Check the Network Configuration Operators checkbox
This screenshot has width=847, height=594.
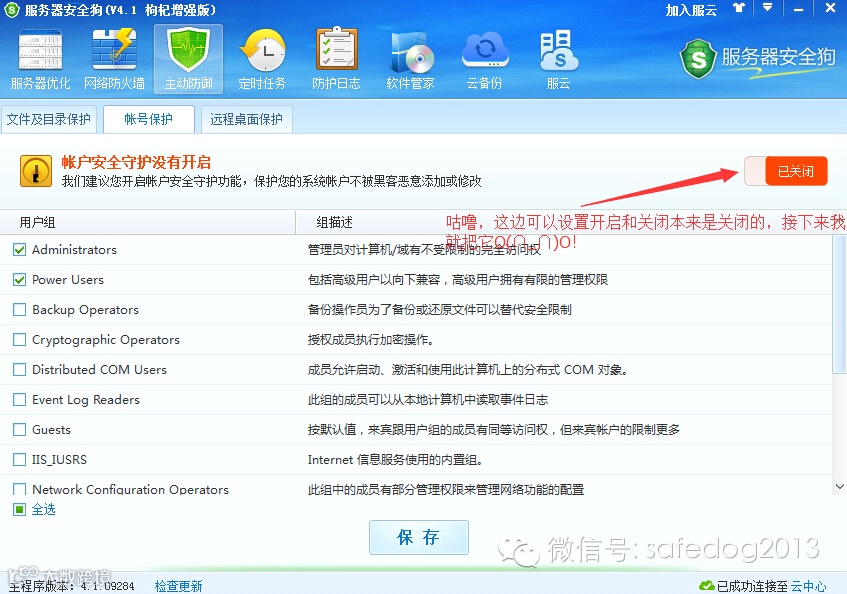click(19, 489)
